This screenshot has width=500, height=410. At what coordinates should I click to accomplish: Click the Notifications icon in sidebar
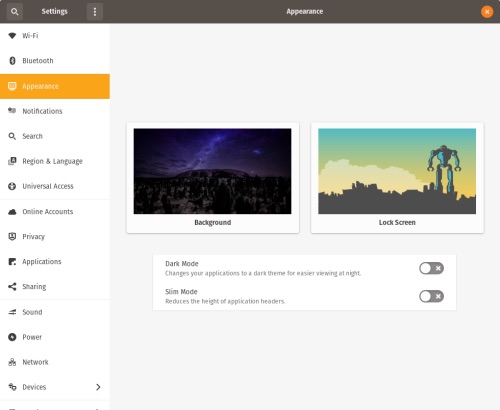pyautogui.click(x=12, y=111)
